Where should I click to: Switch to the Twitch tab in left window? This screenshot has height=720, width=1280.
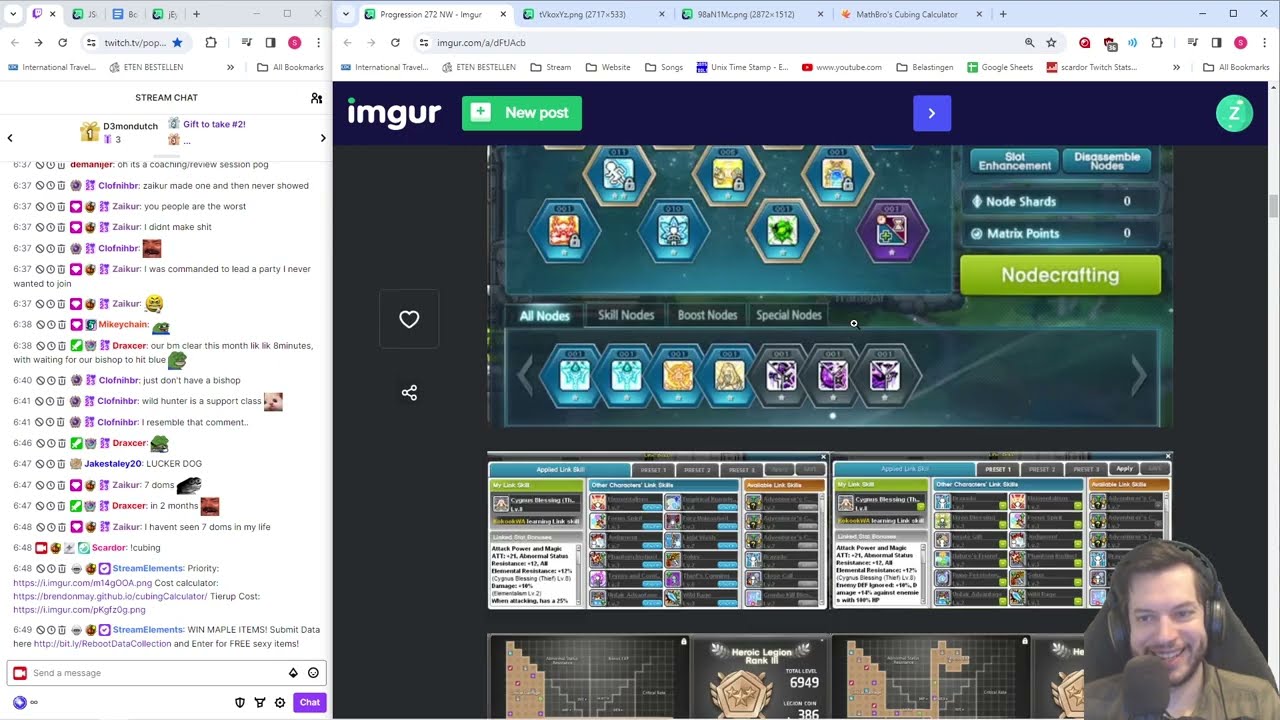click(x=45, y=14)
